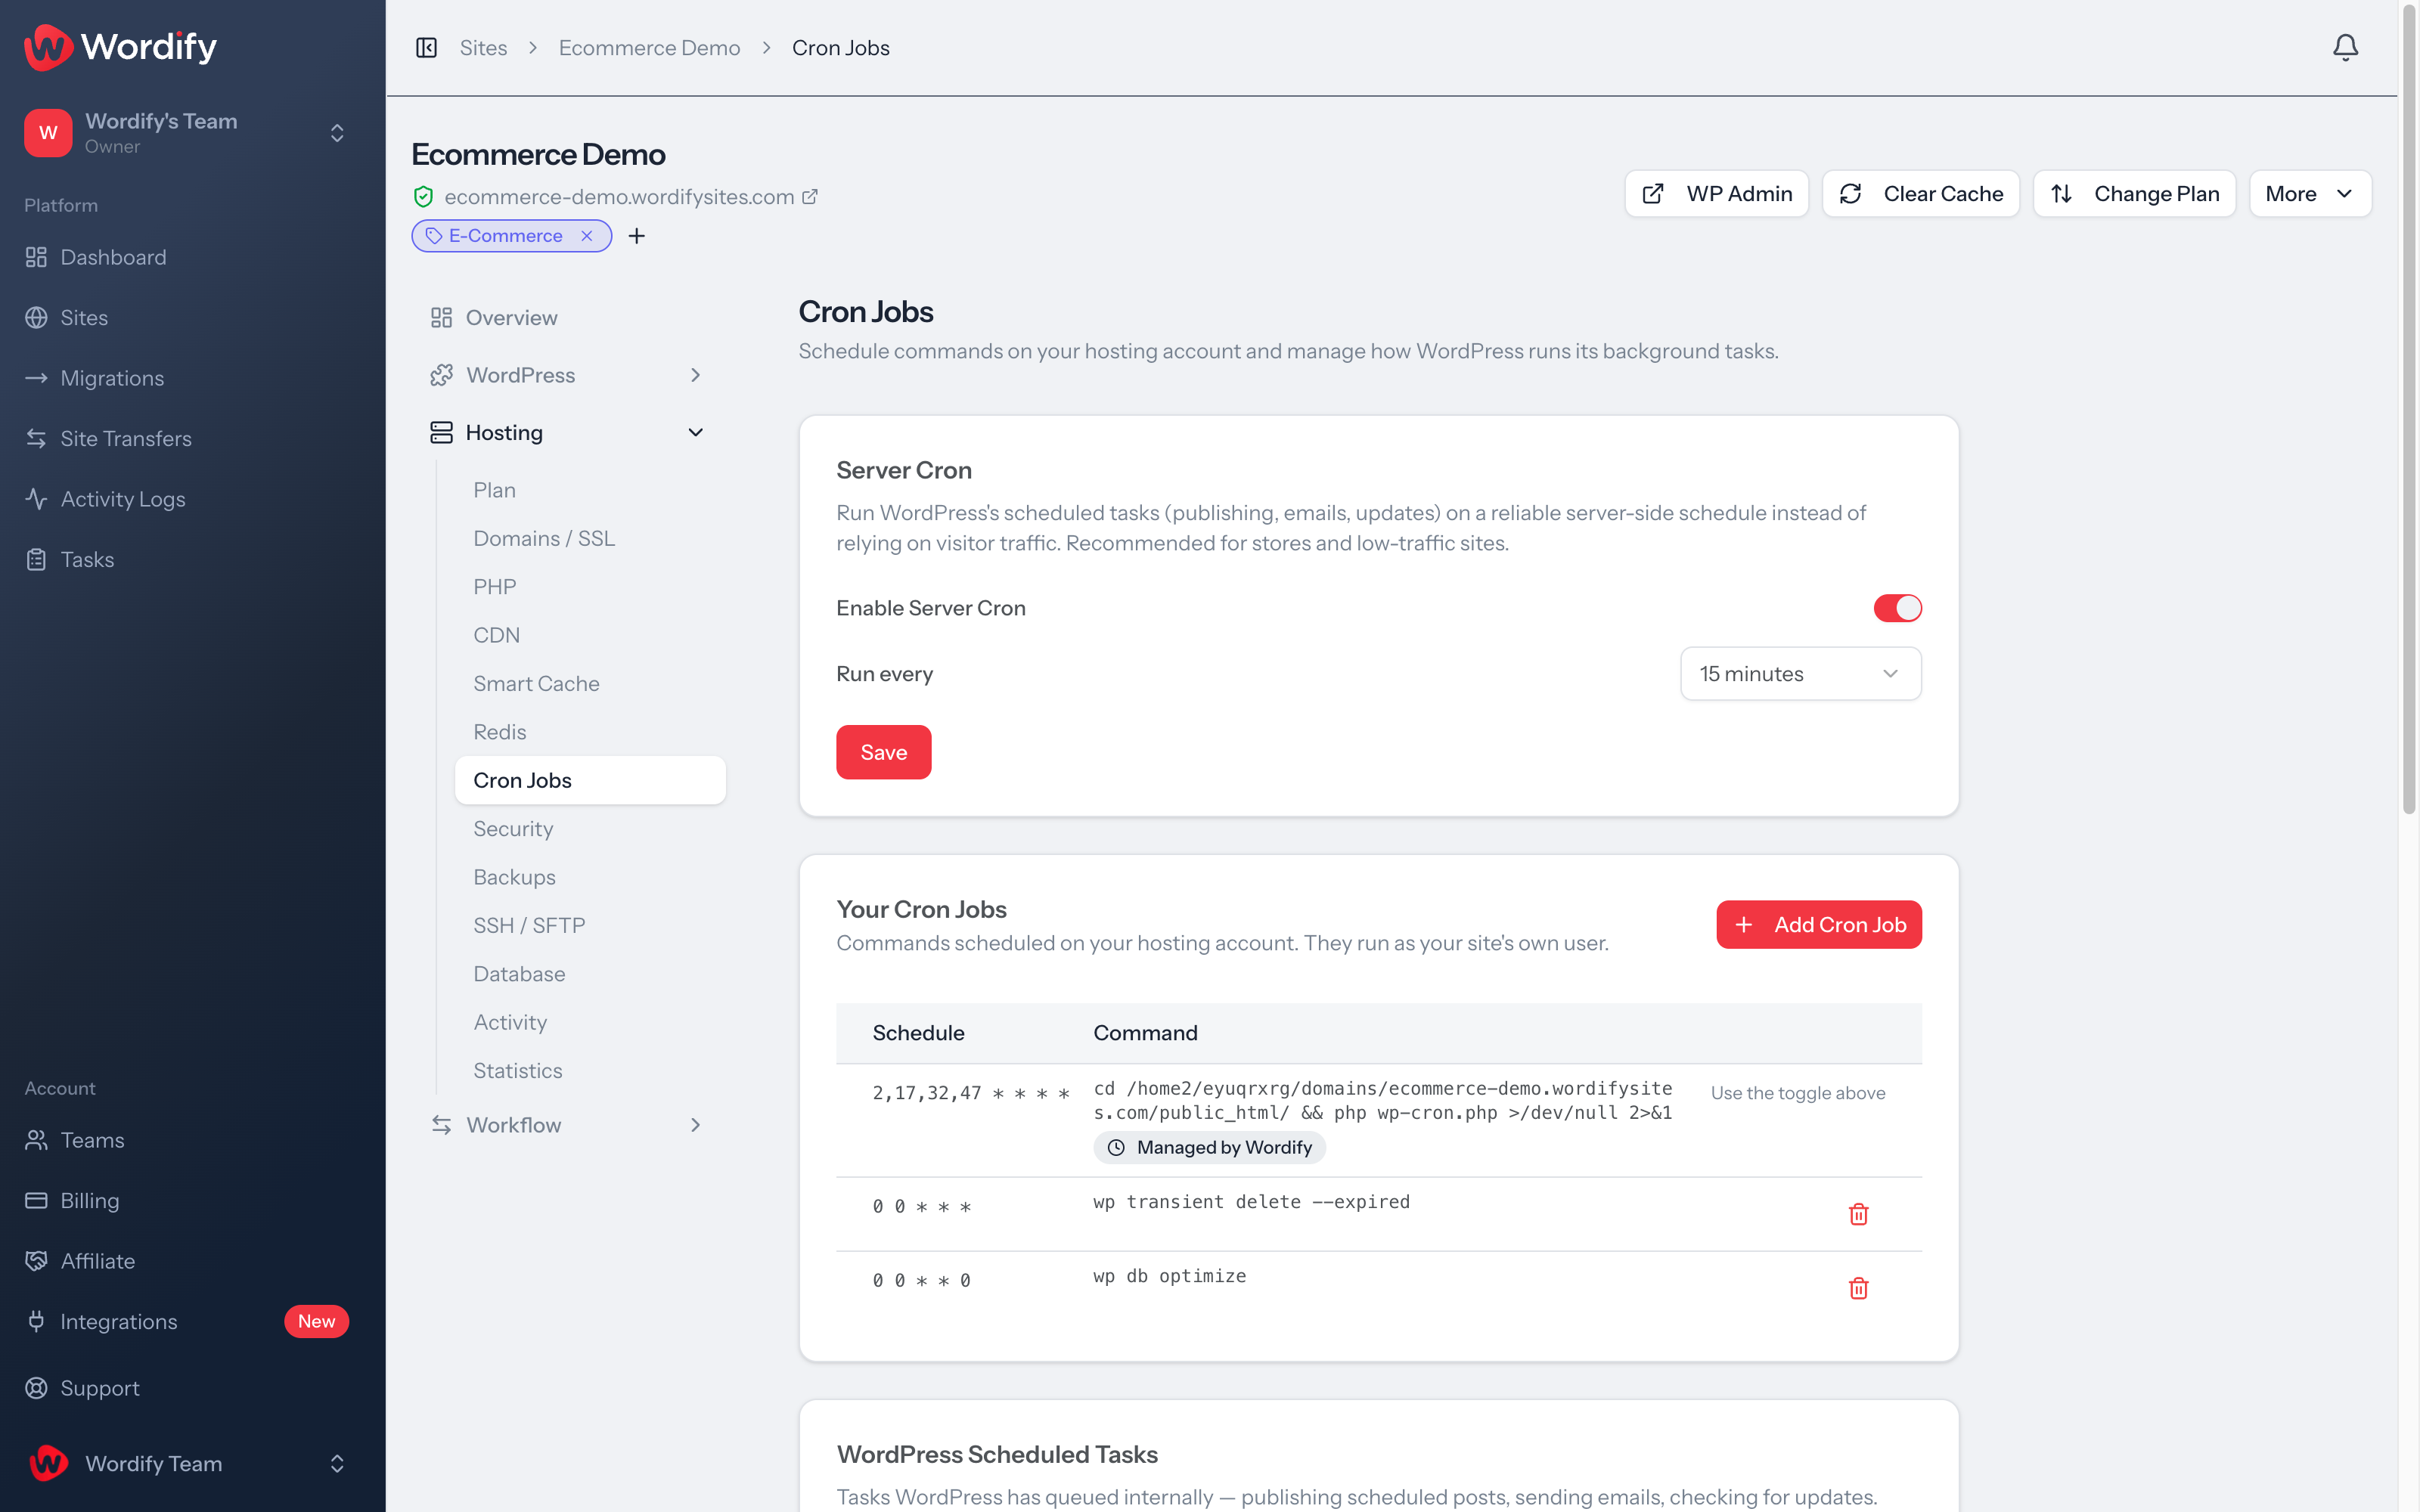Click the green SSL shield icon
2420x1512 pixels.
coord(423,197)
